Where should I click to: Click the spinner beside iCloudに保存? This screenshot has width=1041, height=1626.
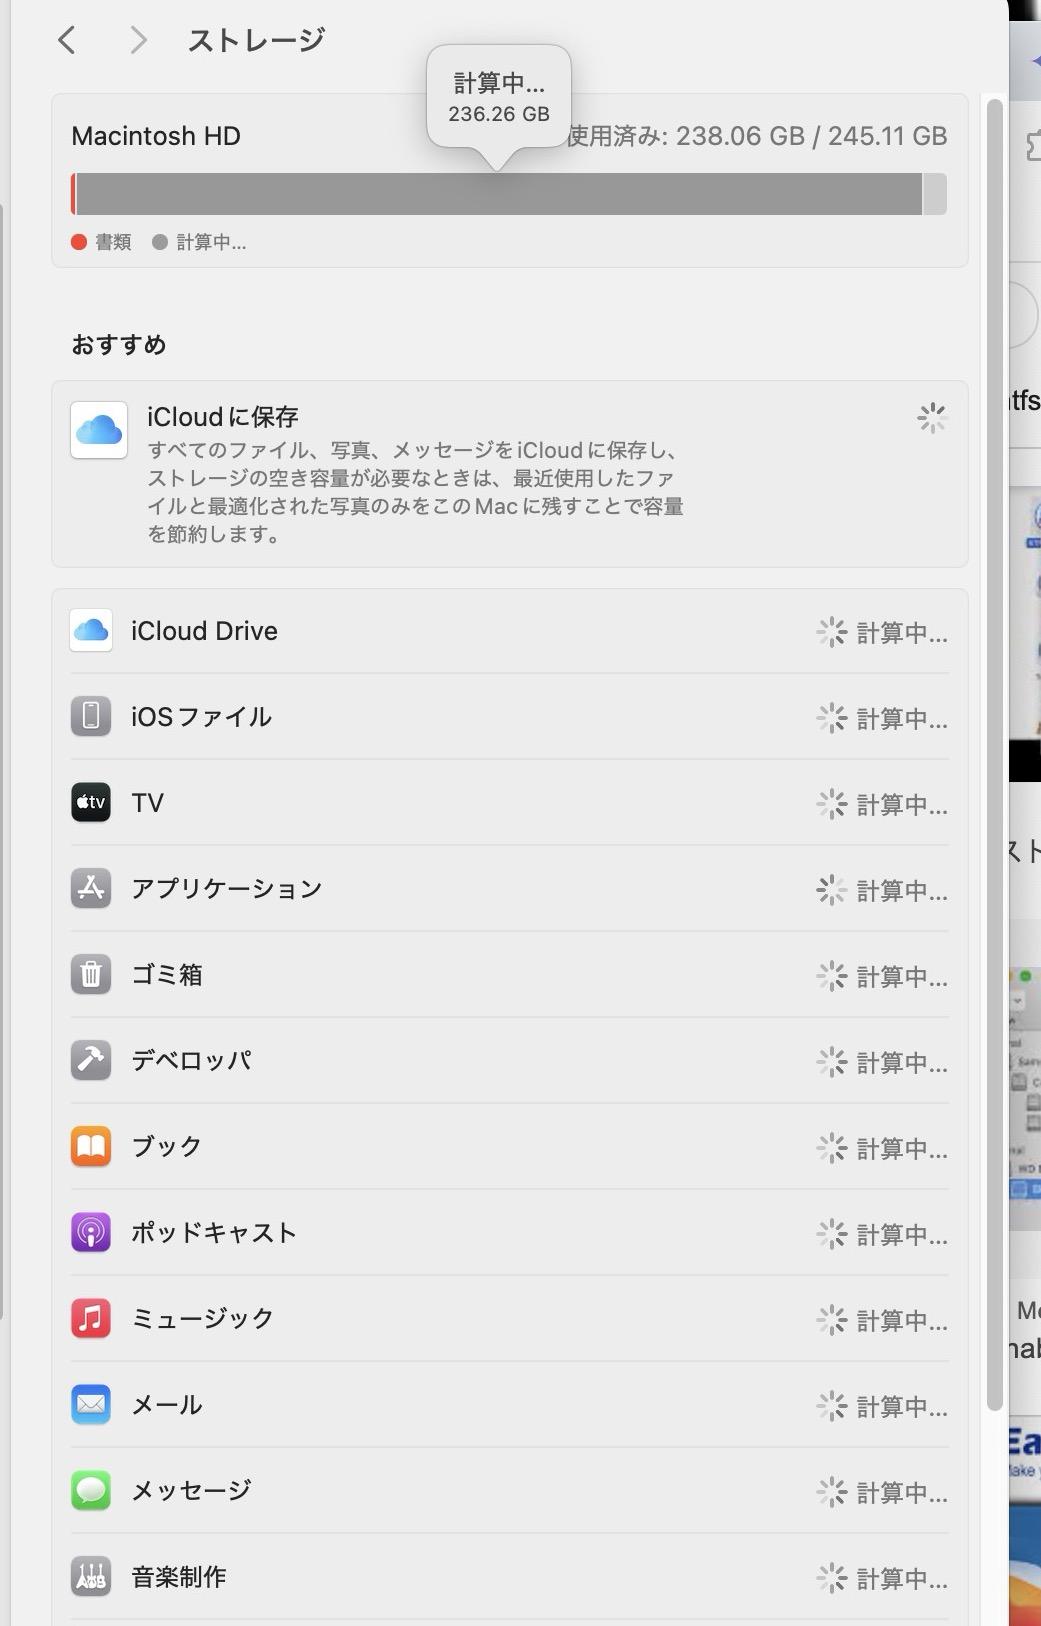click(931, 418)
